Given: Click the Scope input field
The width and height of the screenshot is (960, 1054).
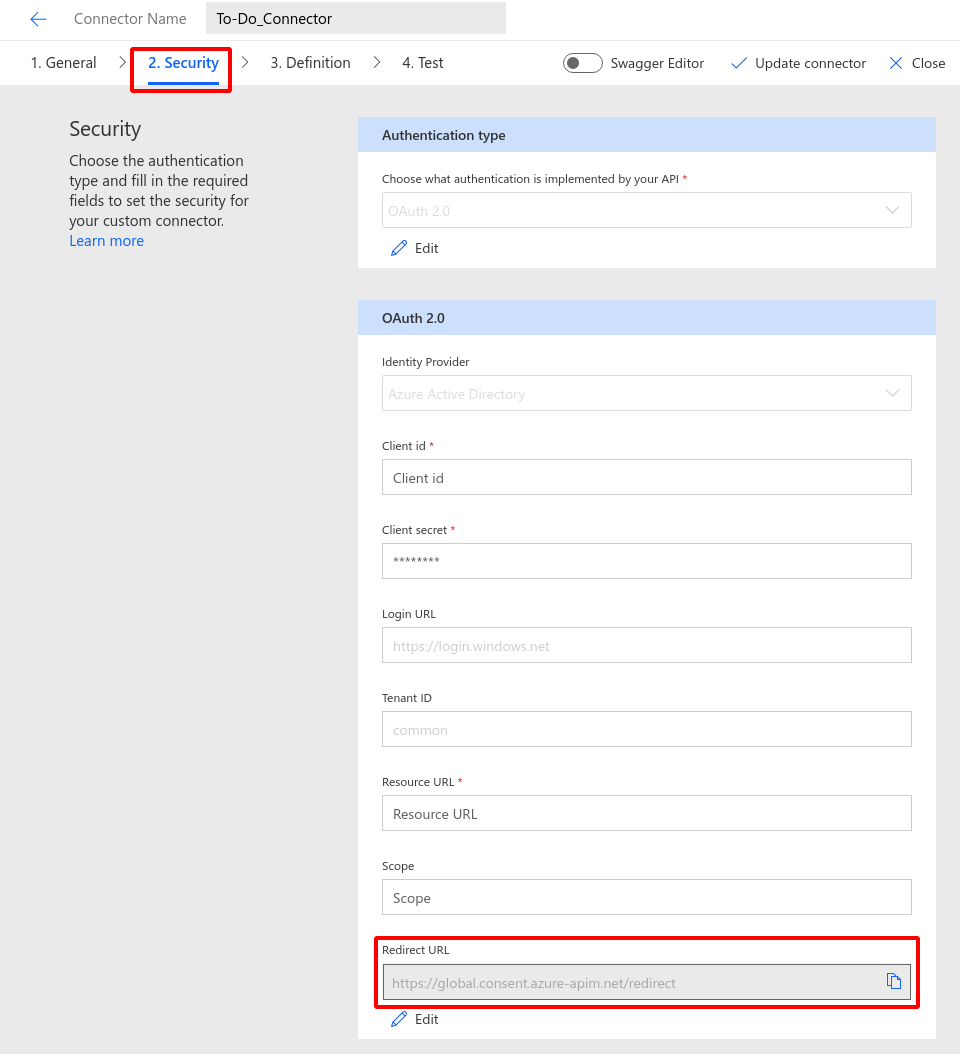Looking at the screenshot, I should pyautogui.click(x=647, y=897).
